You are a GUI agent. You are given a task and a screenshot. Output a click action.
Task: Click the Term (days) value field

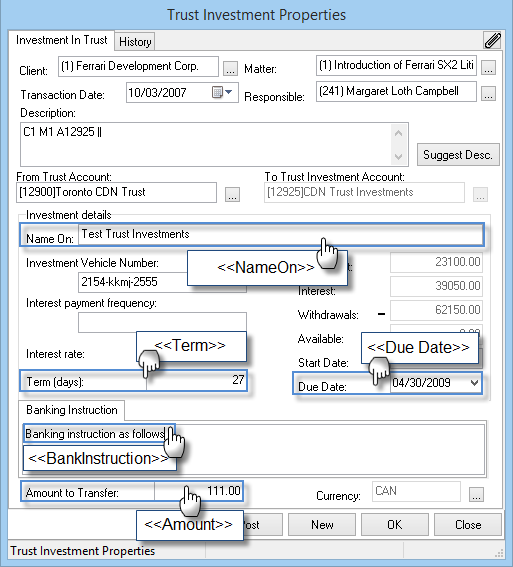point(196,380)
